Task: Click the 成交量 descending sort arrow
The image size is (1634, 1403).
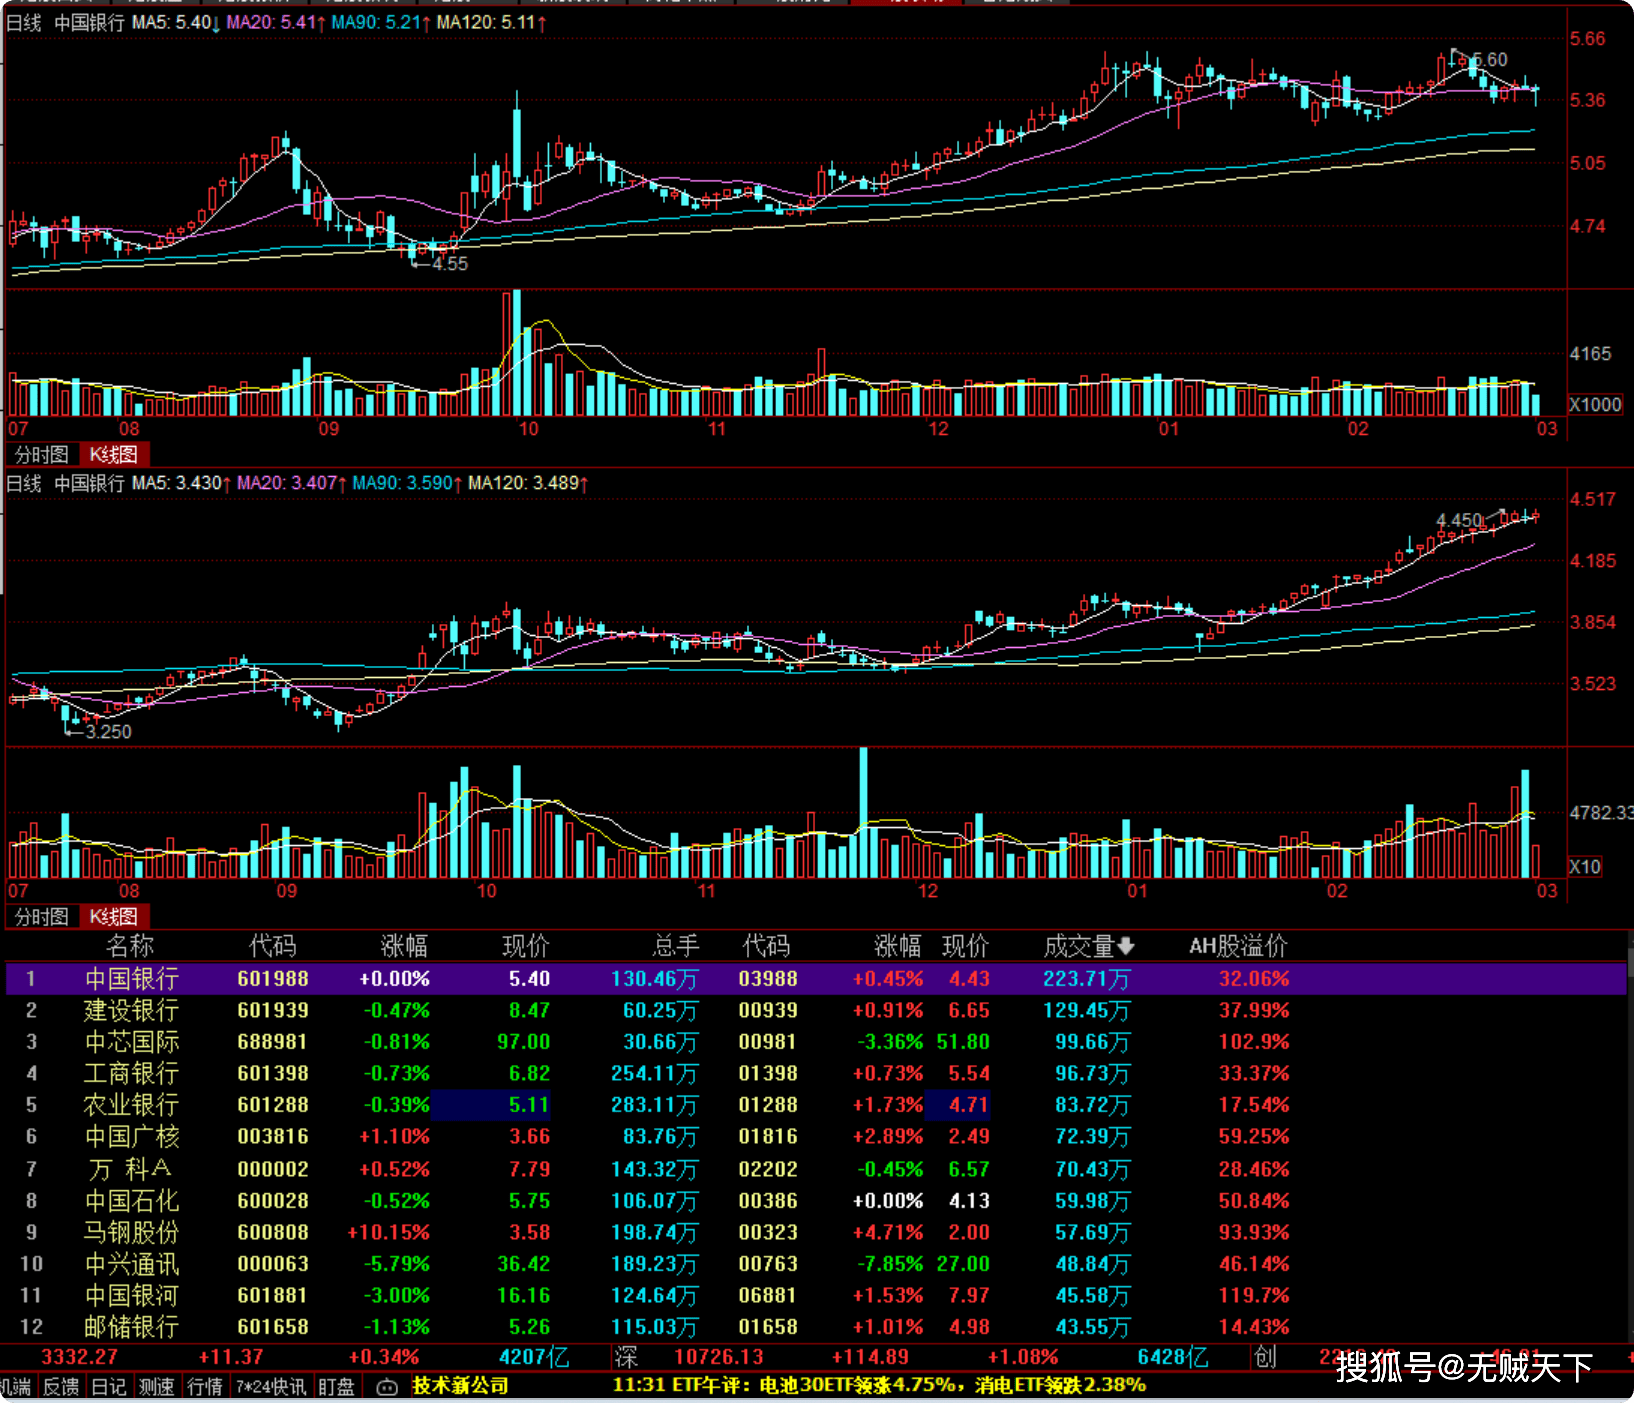Action: (x=1126, y=946)
